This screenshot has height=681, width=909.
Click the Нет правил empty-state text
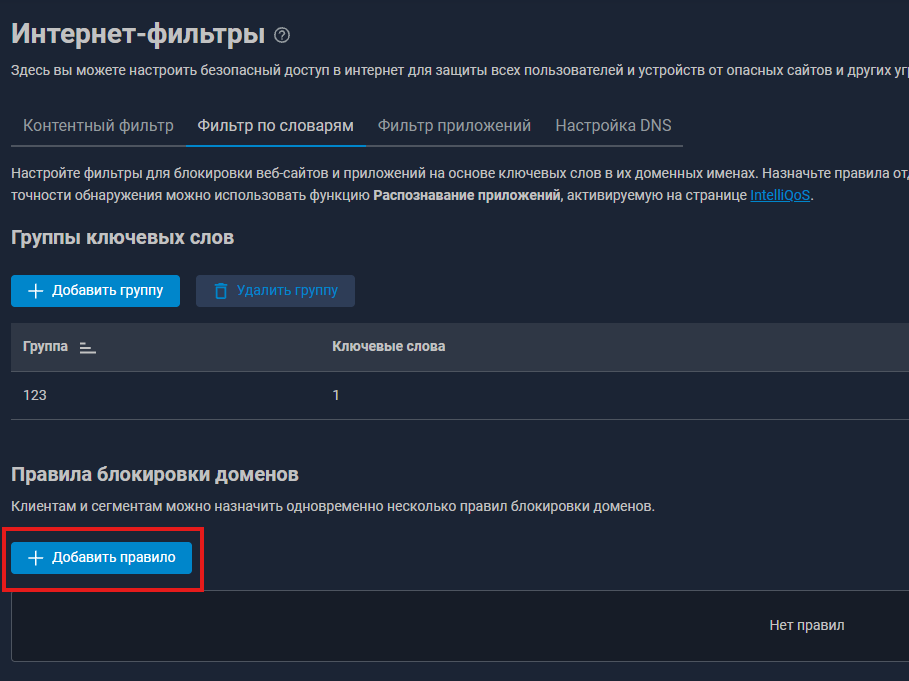806,625
